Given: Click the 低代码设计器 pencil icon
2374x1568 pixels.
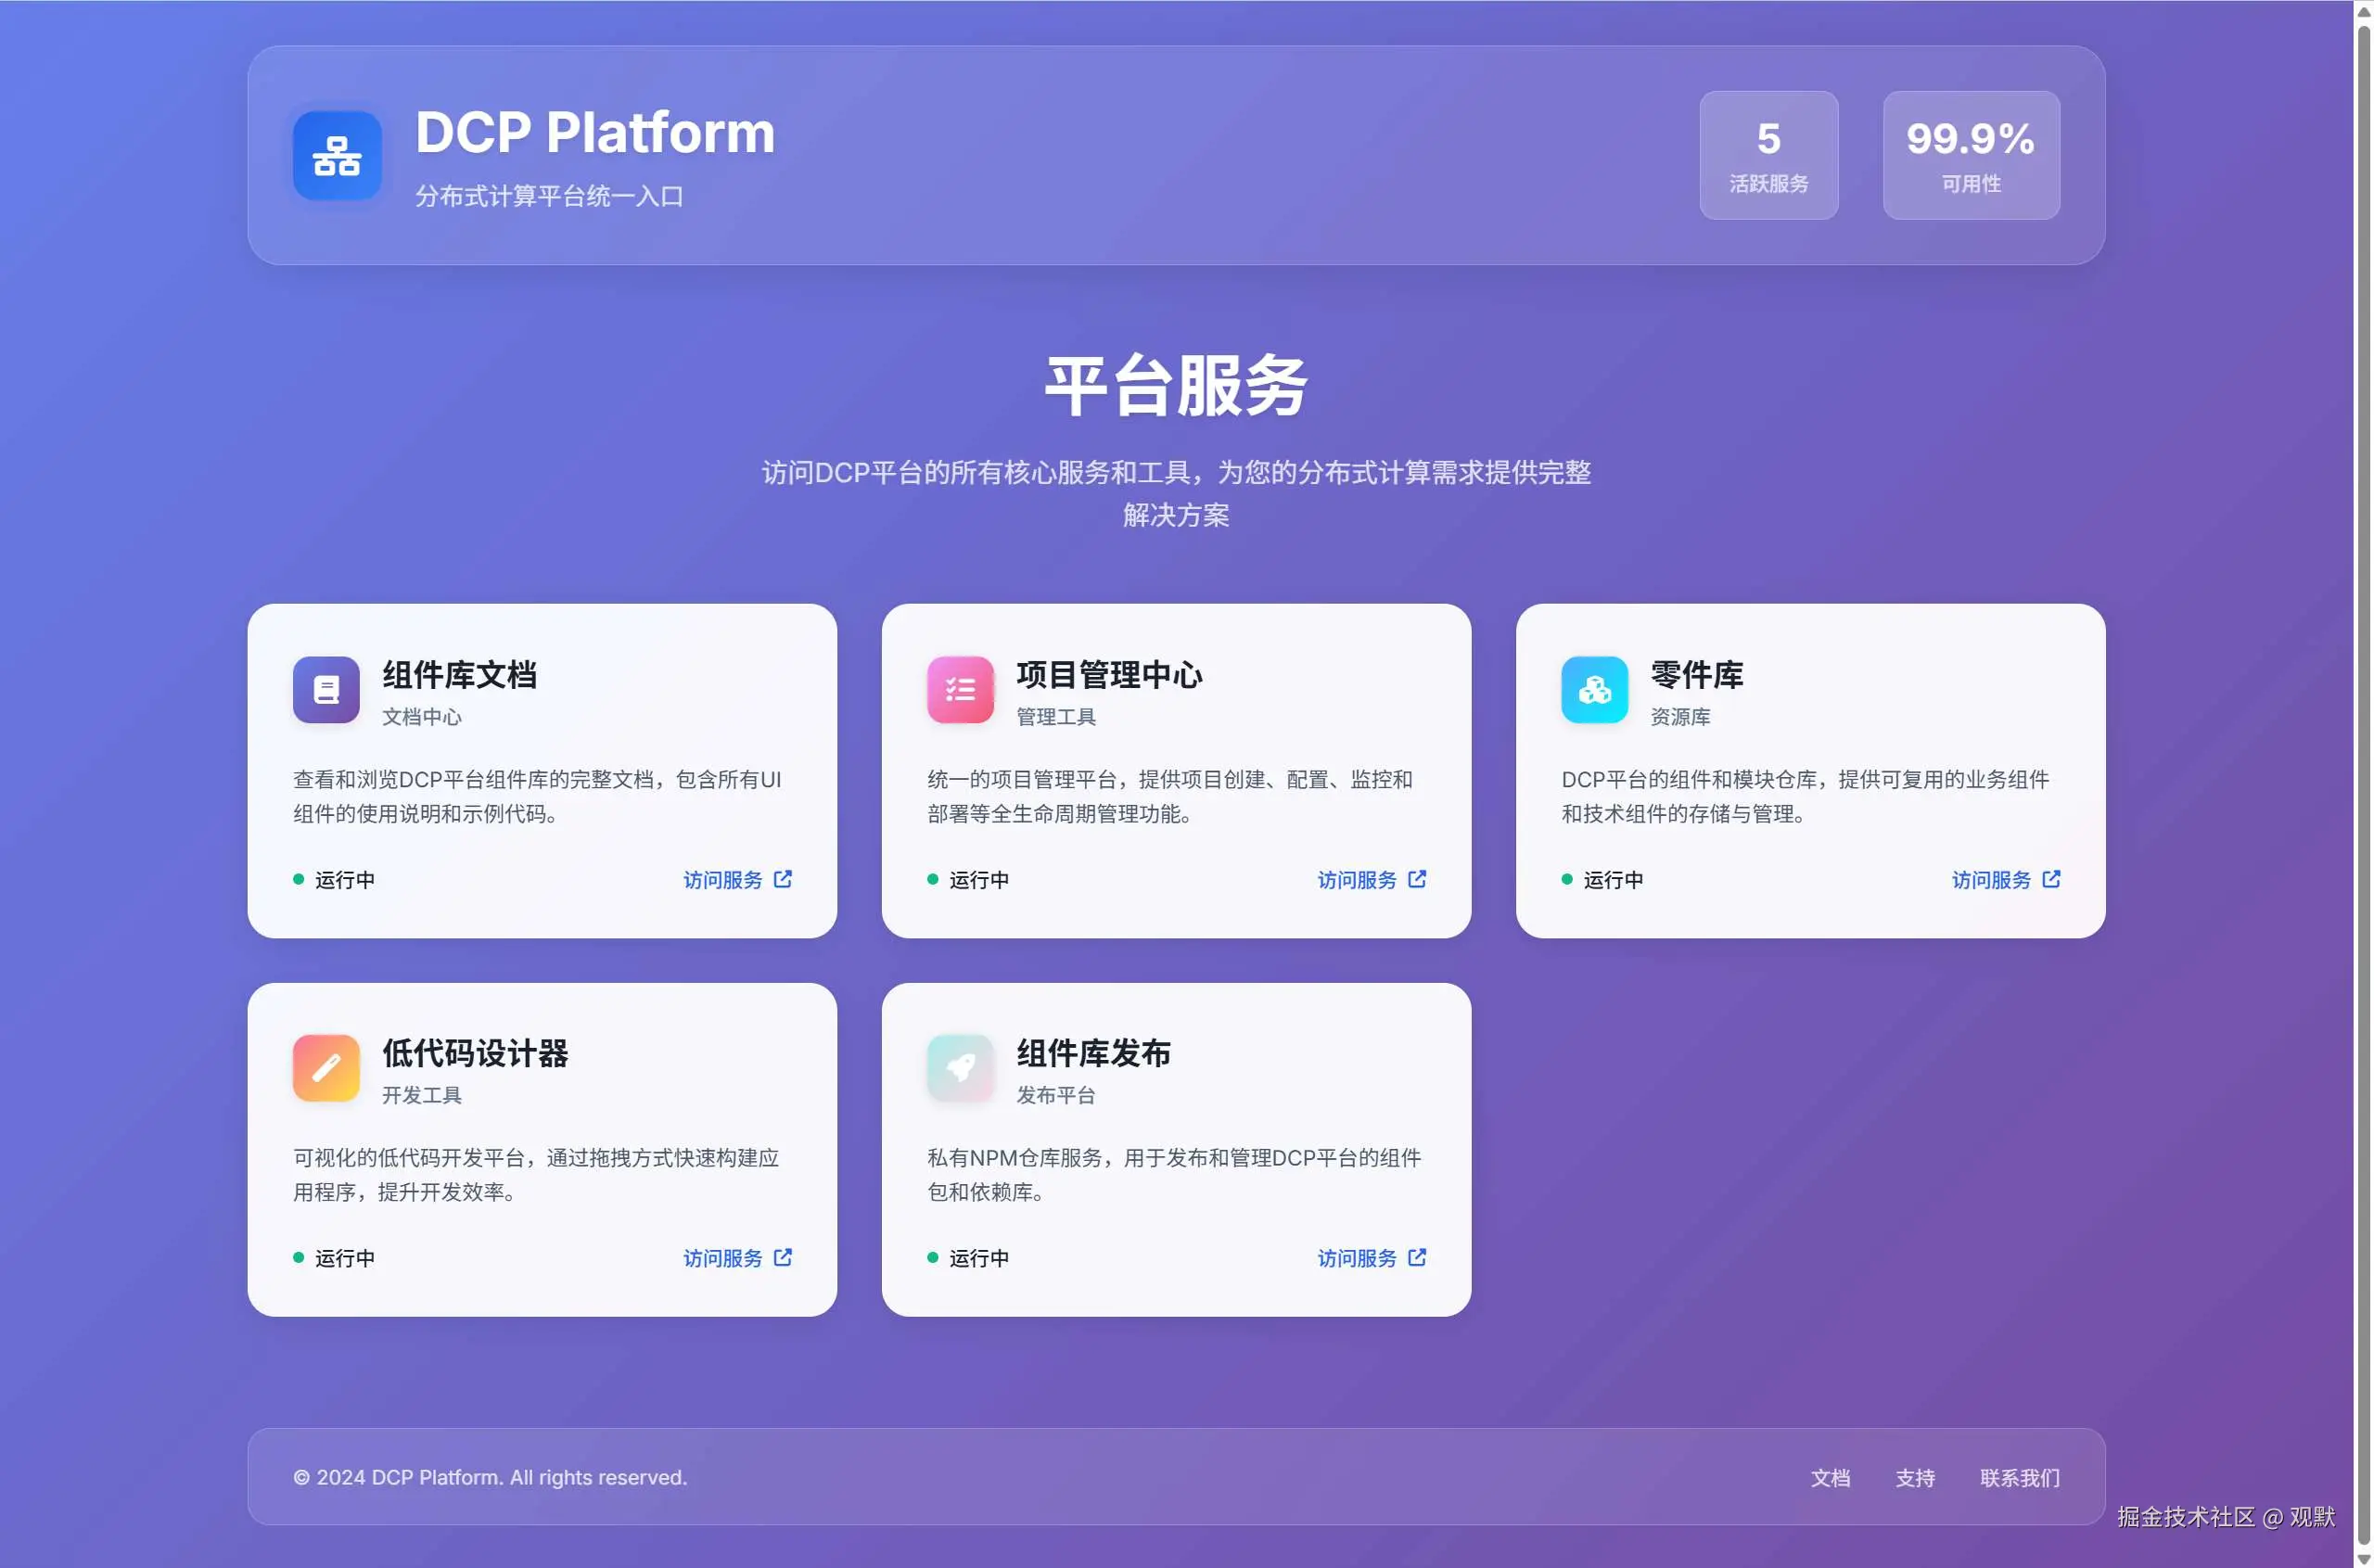Looking at the screenshot, I should click(326, 1068).
